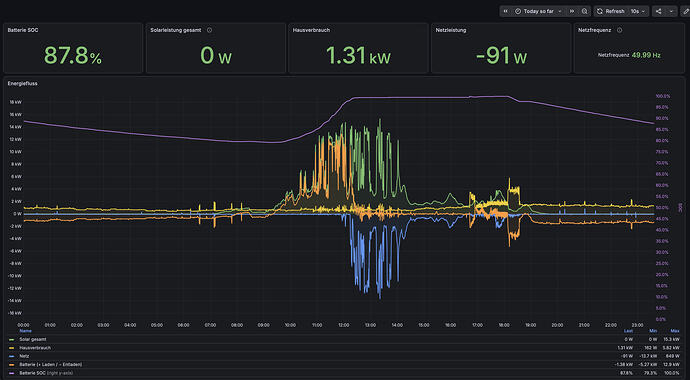Click the purple Batterie SOC legend swatch

tap(11, 373)
